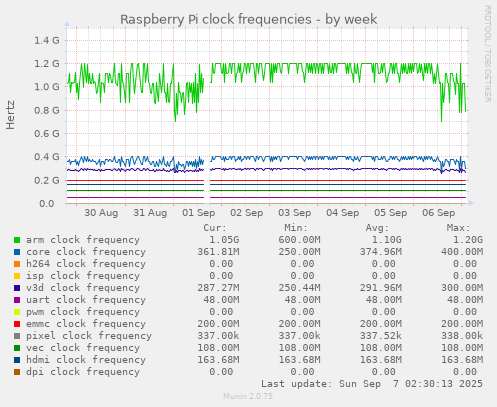Click the '04 Sep' x-axis label

pos(343,213)
